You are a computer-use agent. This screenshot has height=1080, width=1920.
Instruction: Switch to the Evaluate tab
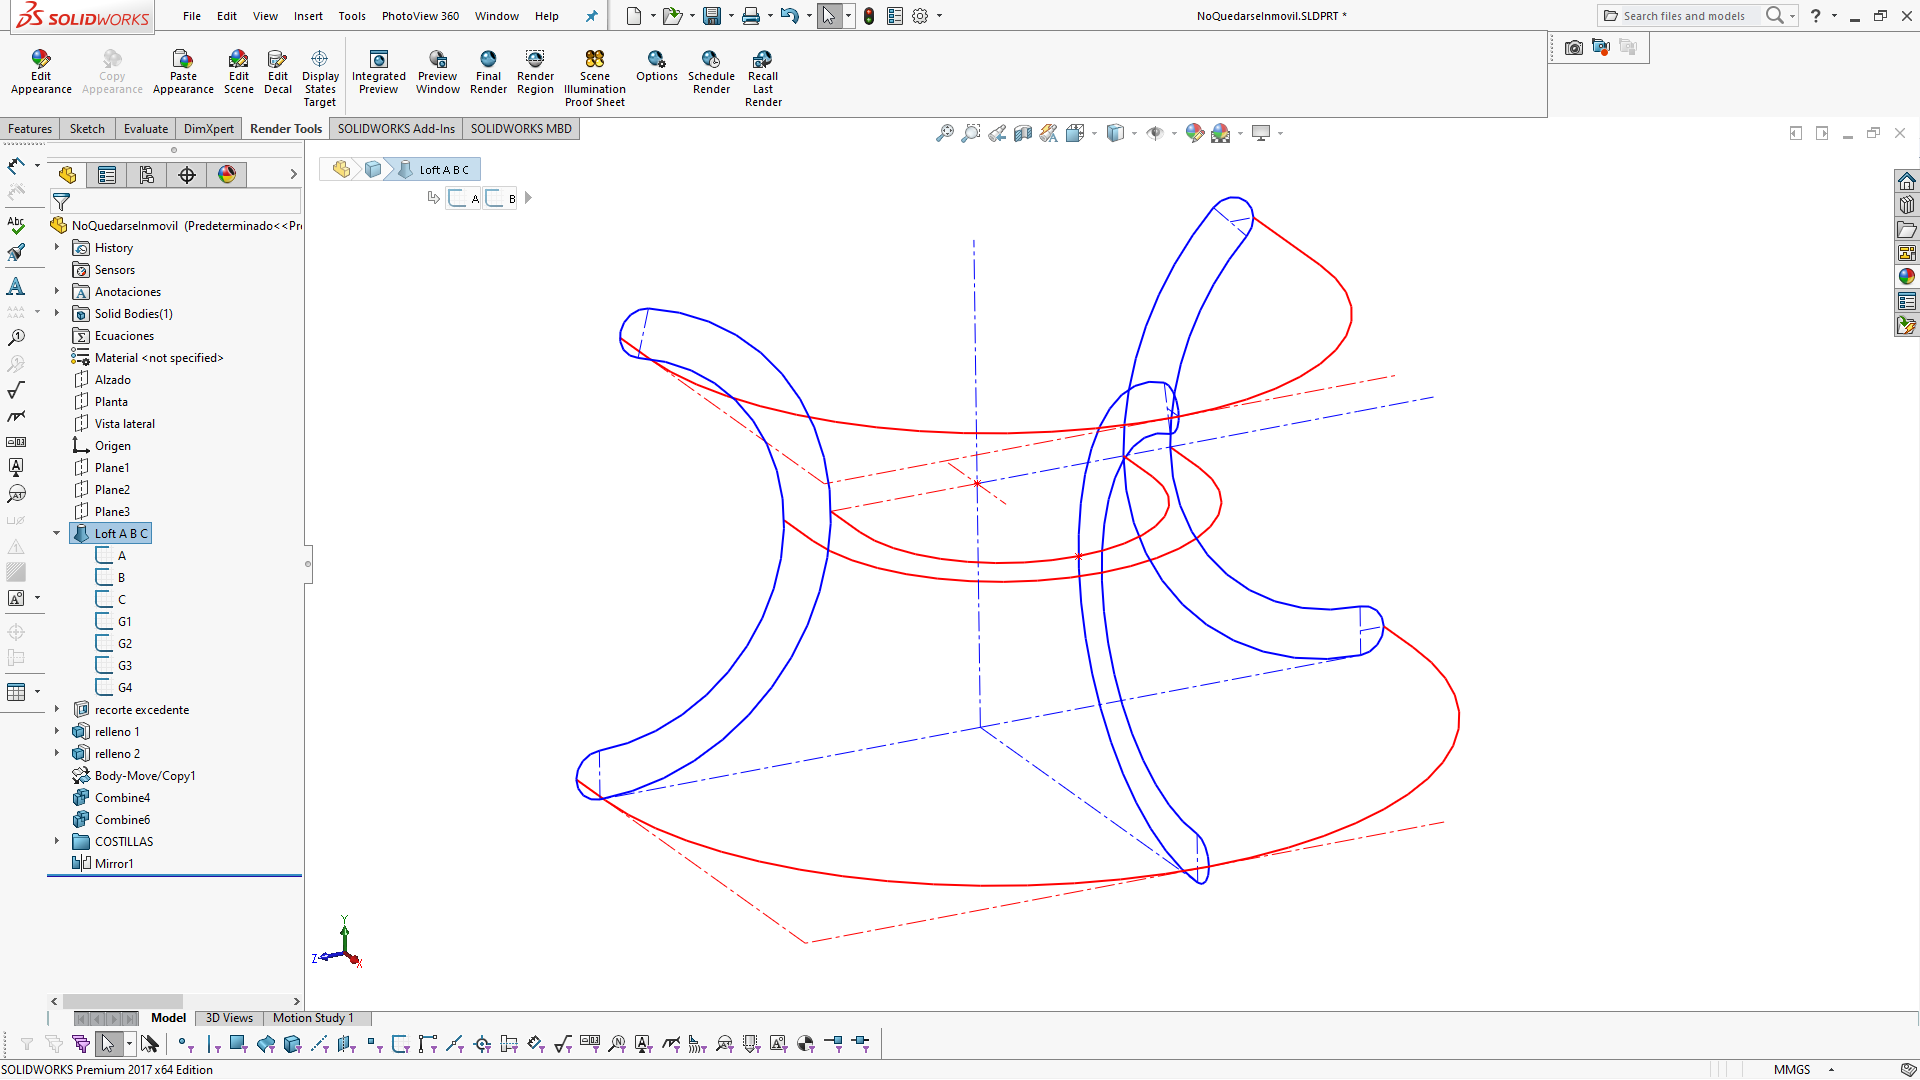(146, 129)
